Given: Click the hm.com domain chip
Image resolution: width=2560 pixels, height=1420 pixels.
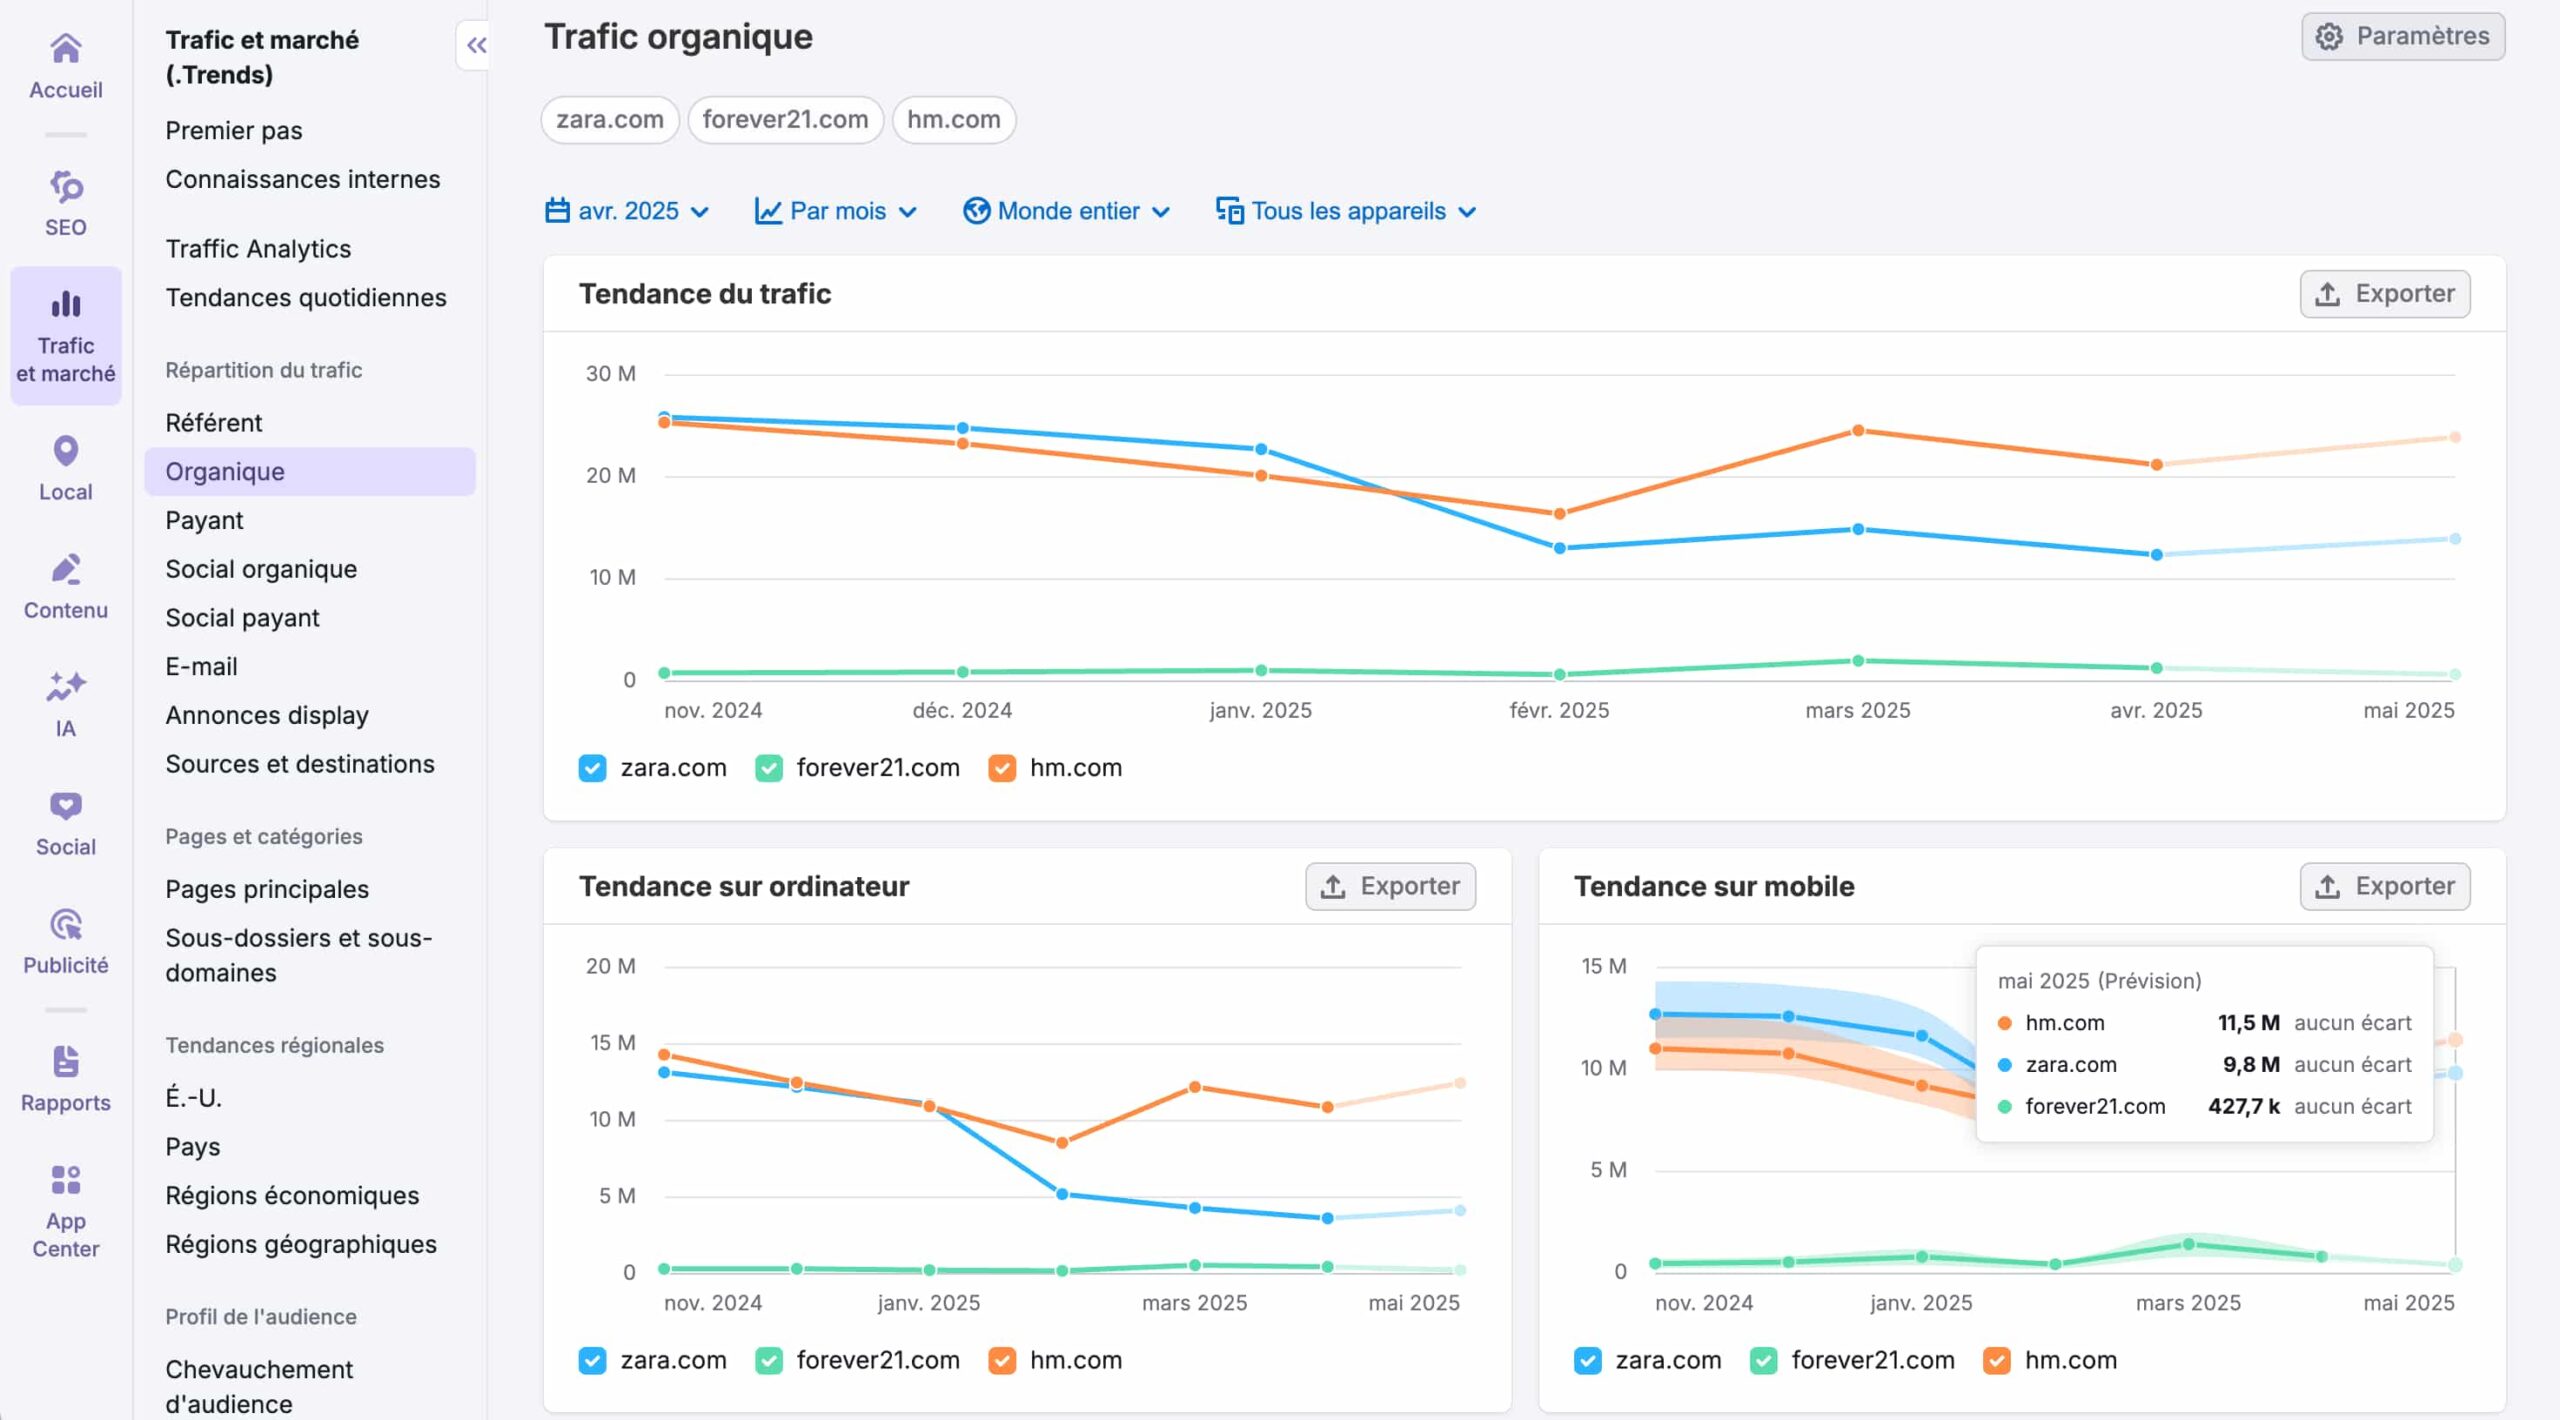Looking at the screenshot, I should [x=954, y=120].
